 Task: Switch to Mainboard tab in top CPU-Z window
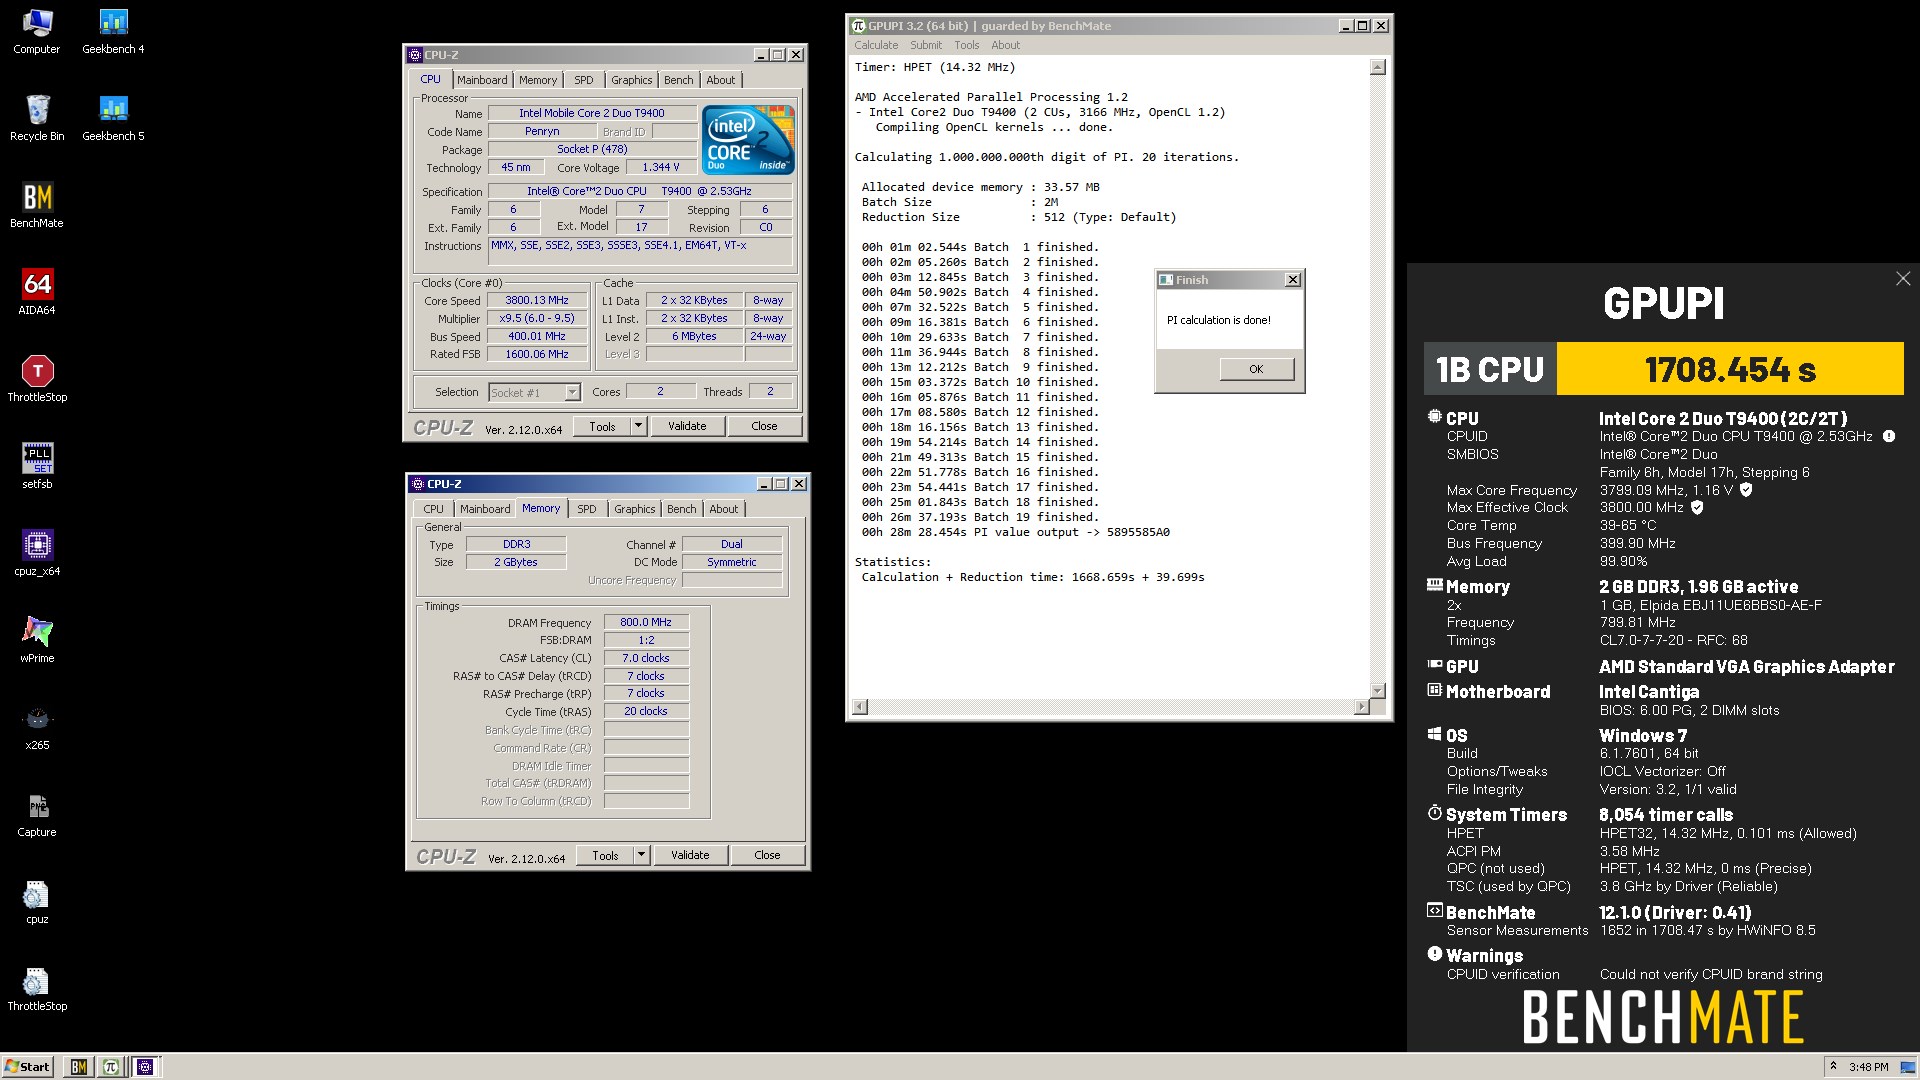click(x=482, y=80)
